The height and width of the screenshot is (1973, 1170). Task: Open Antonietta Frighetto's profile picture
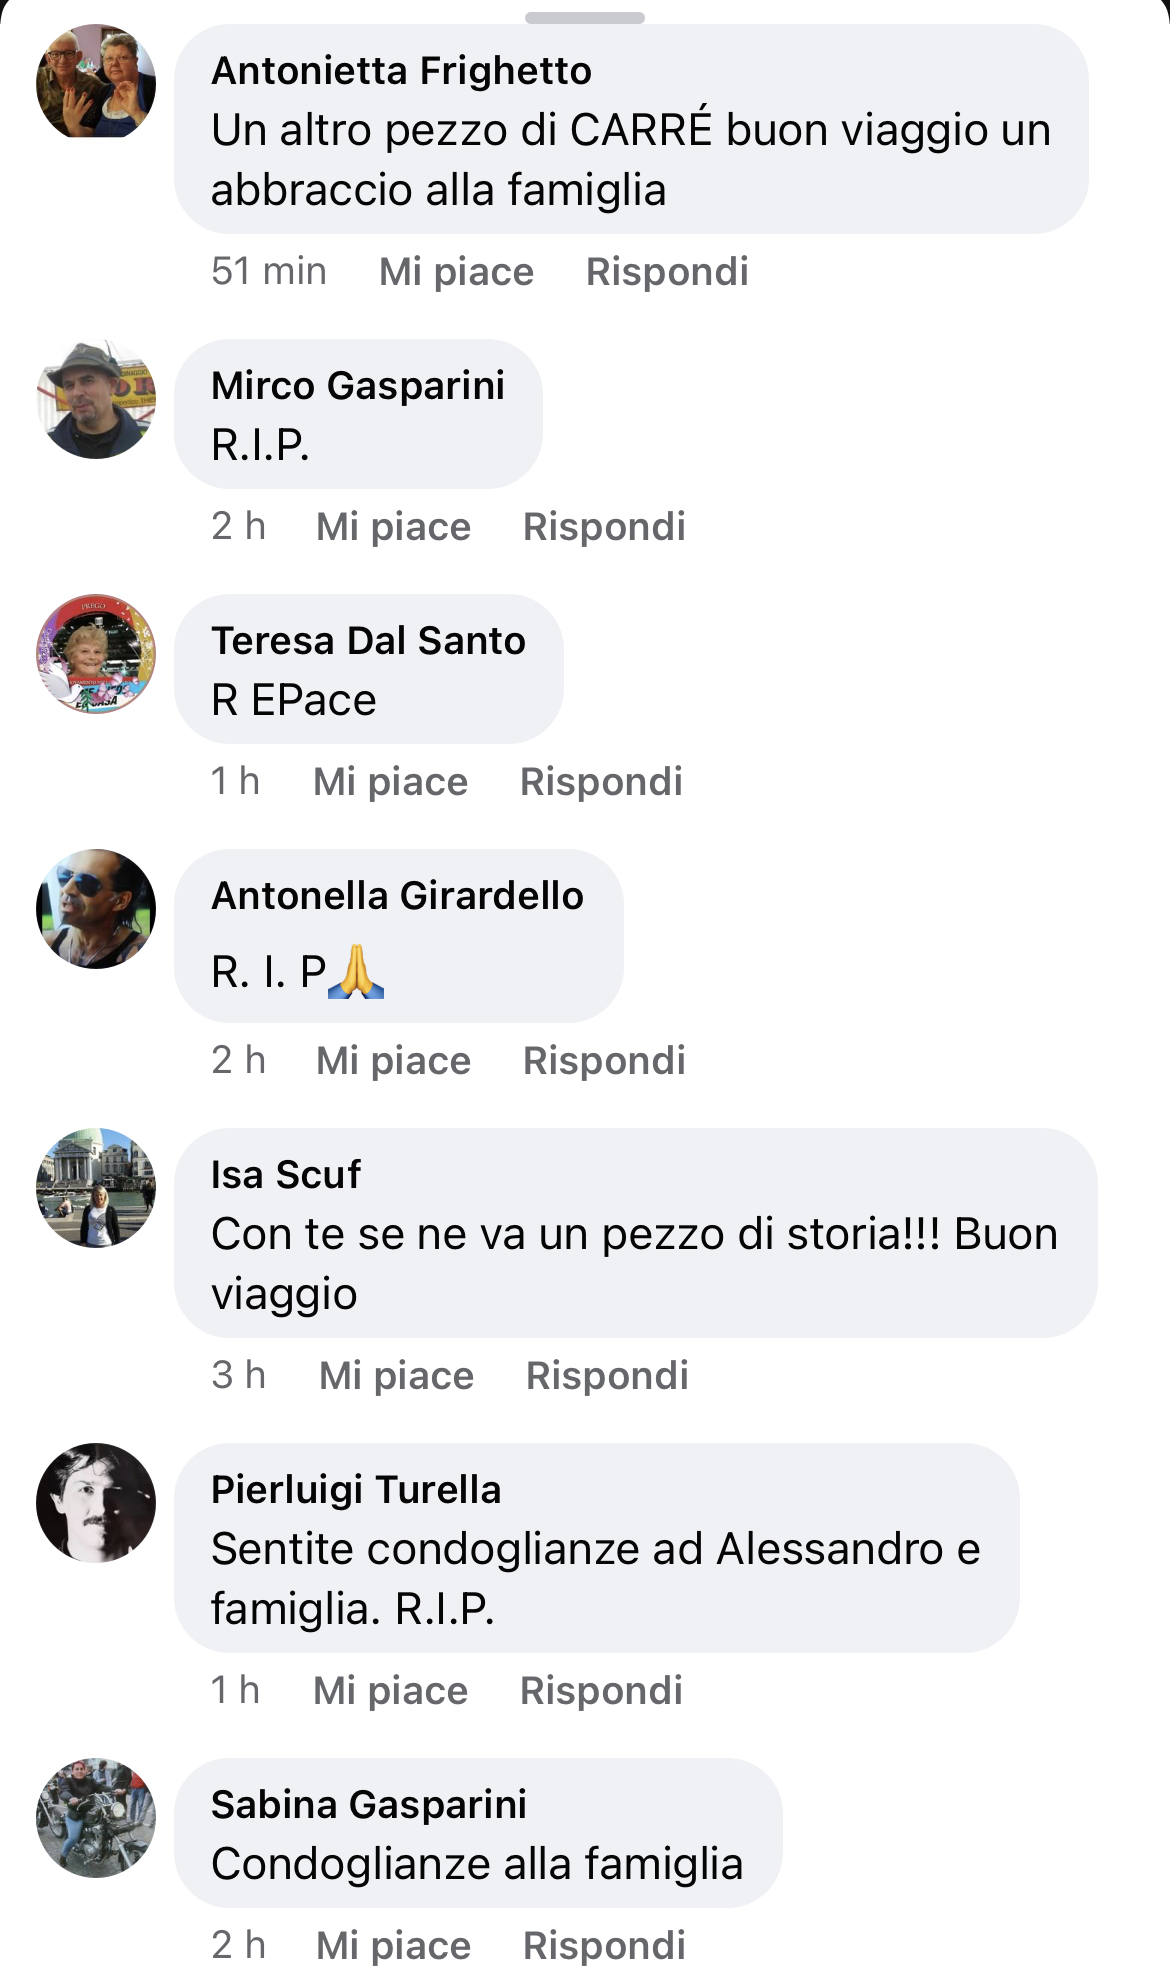[96, 83]
